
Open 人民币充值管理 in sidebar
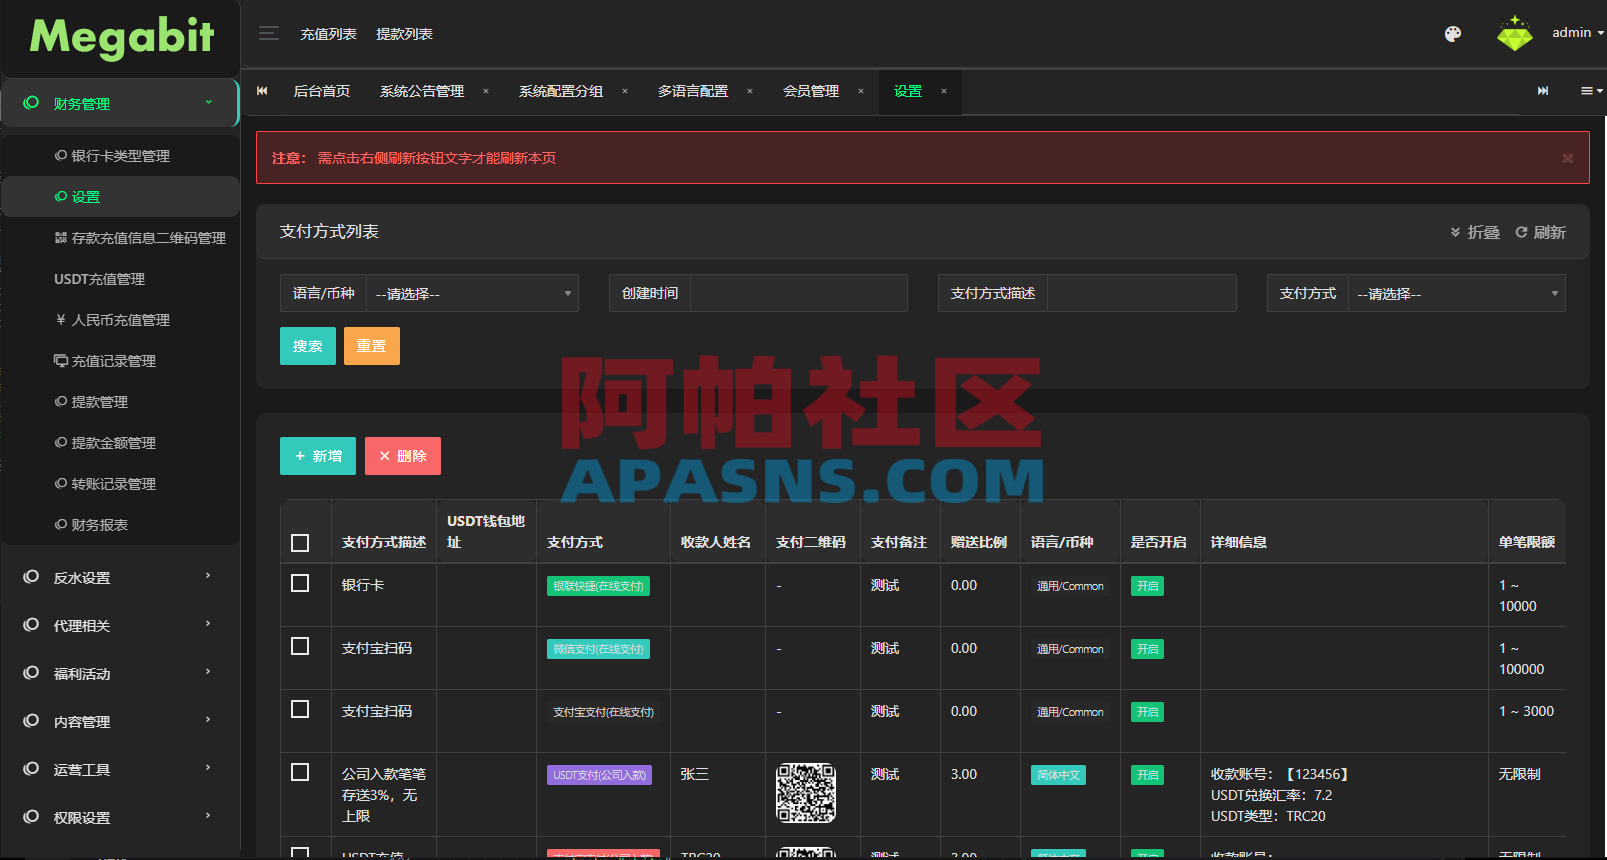pyautogui.click(x=112, y=320)
